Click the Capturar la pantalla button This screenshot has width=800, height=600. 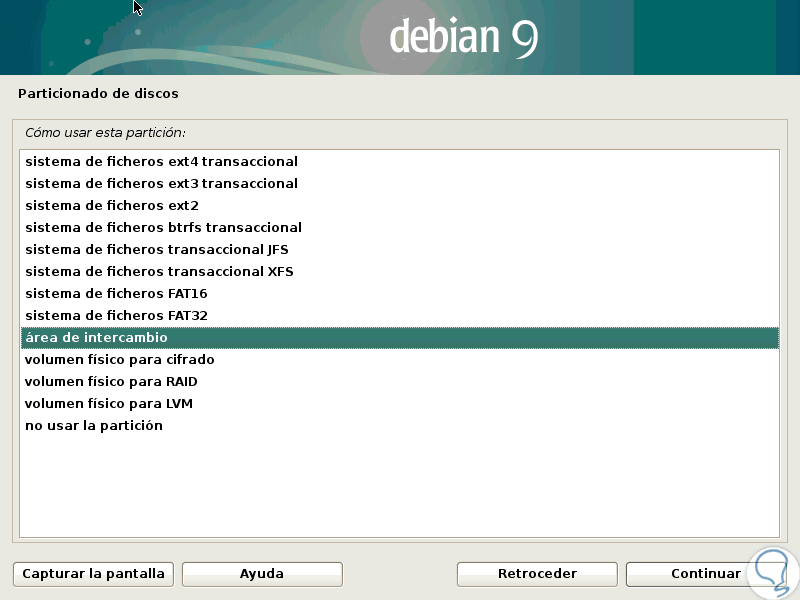coord(93,574)
